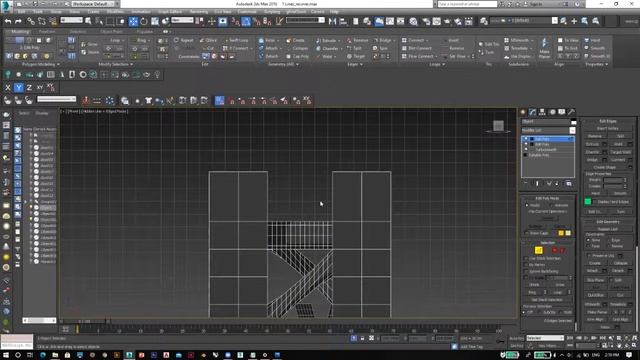Enable the By Vertex checkbox
The width and height of the screenshot is (640, 360).
click(x=526, y=264)
